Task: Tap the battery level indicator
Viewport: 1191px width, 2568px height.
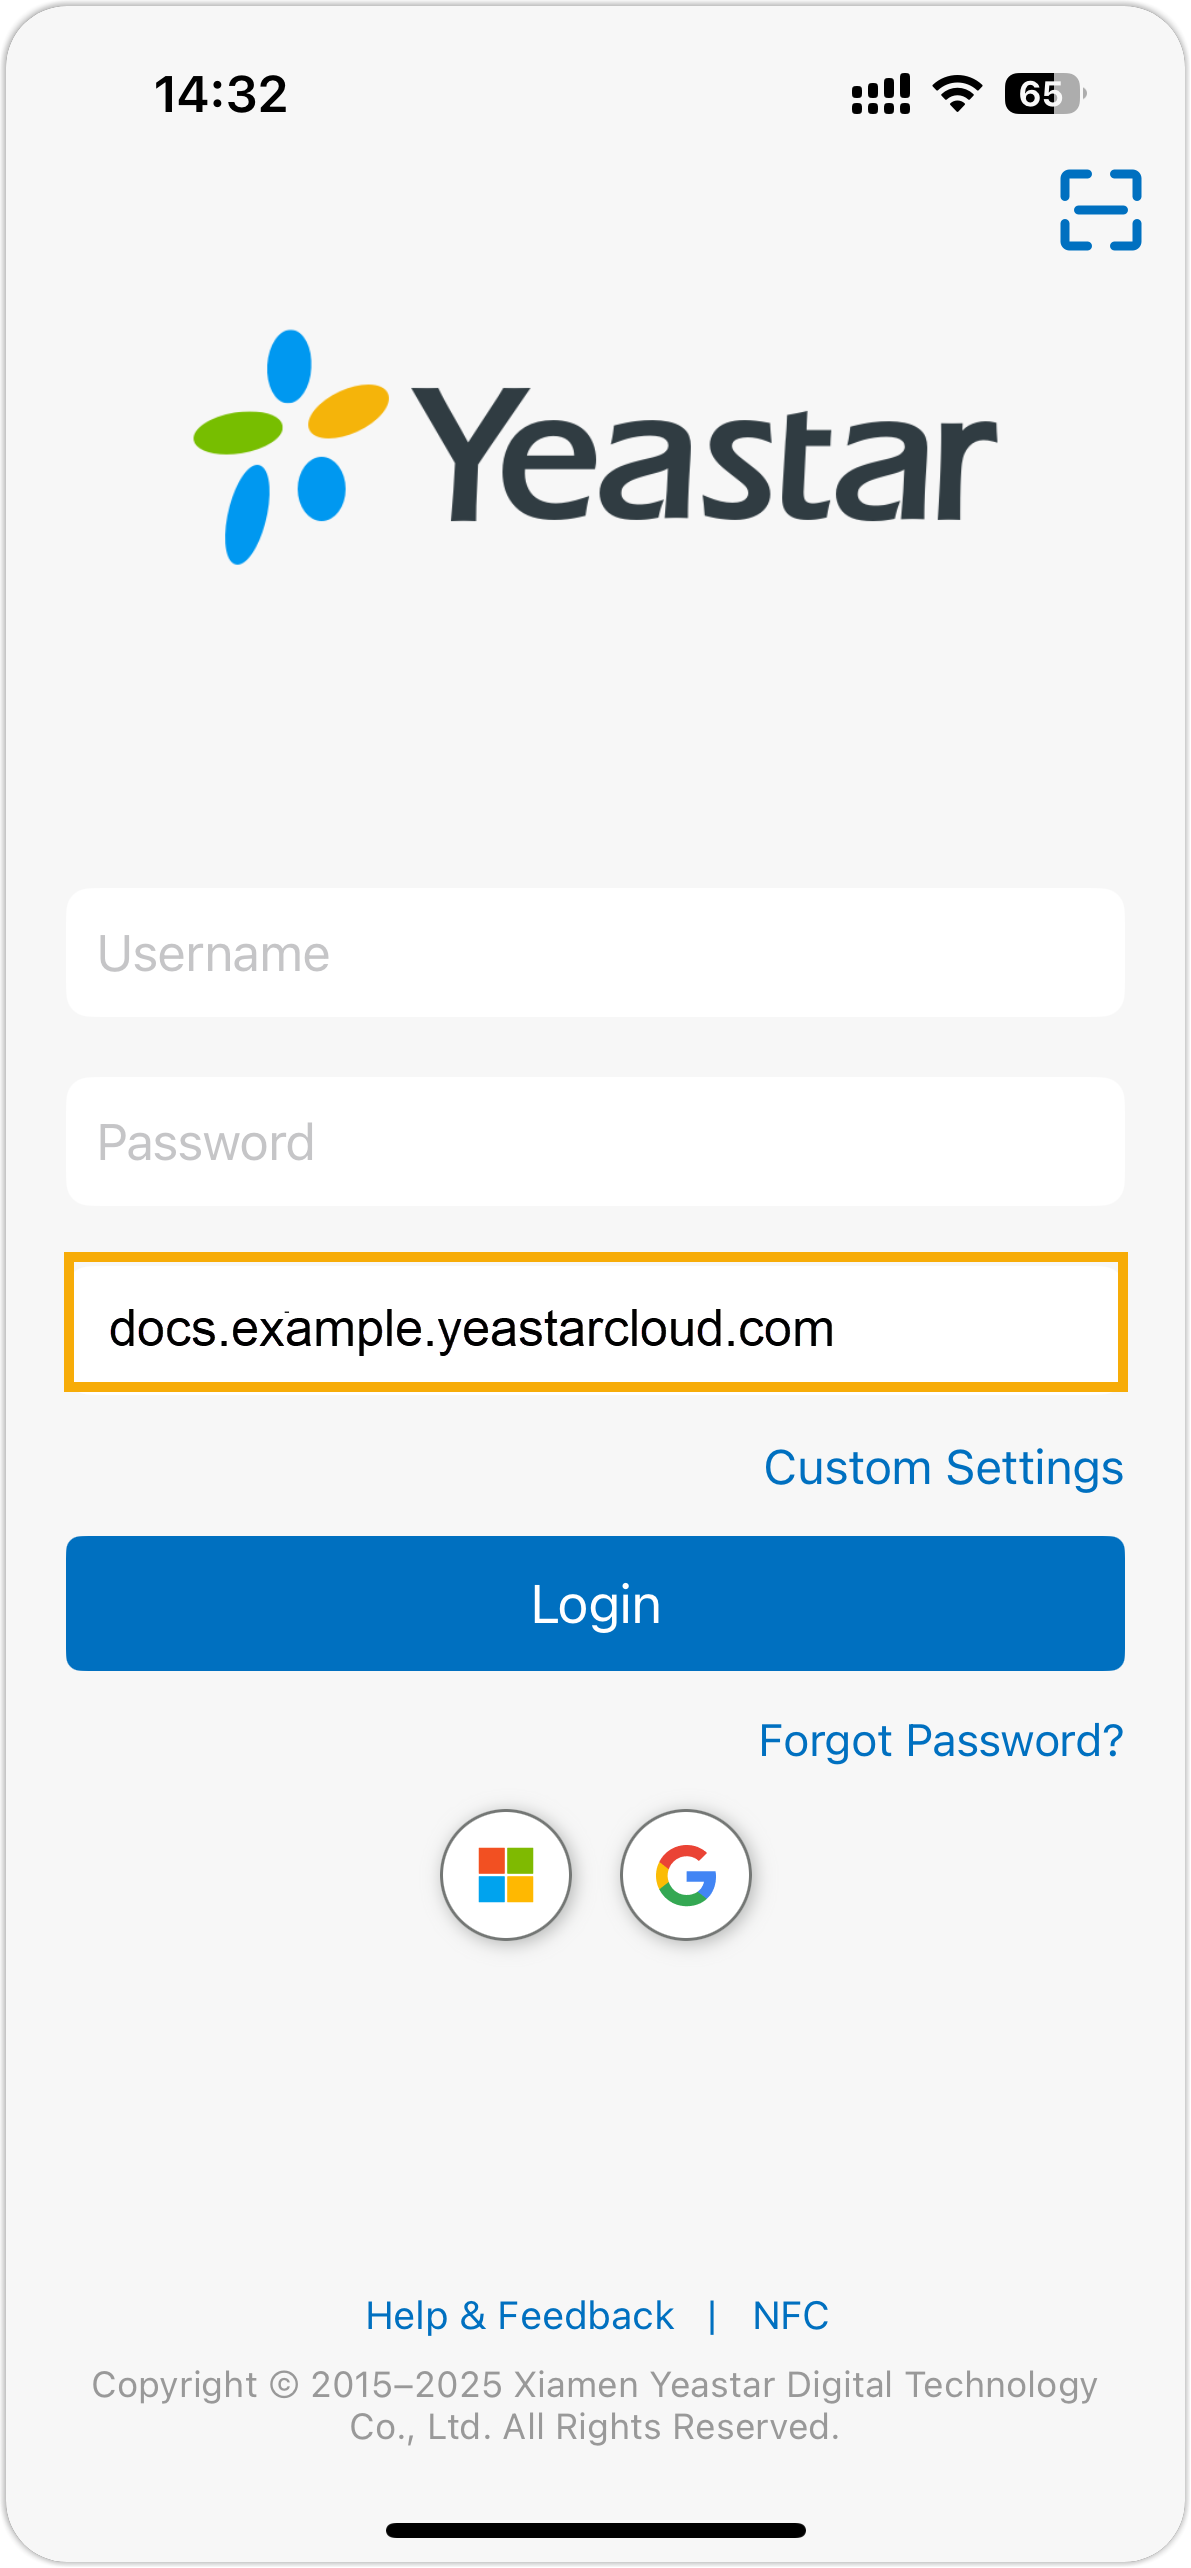Action: (x=1044, y=94)
